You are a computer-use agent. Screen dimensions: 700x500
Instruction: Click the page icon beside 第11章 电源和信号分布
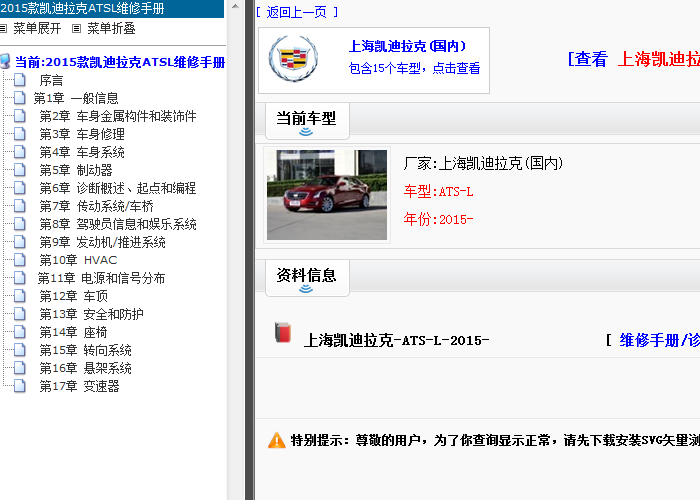20,278
